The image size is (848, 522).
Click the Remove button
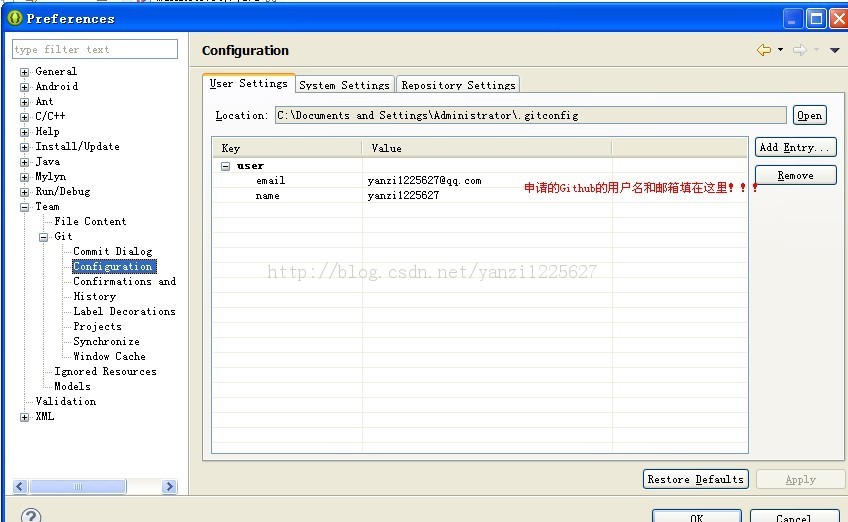coord(796,175)
